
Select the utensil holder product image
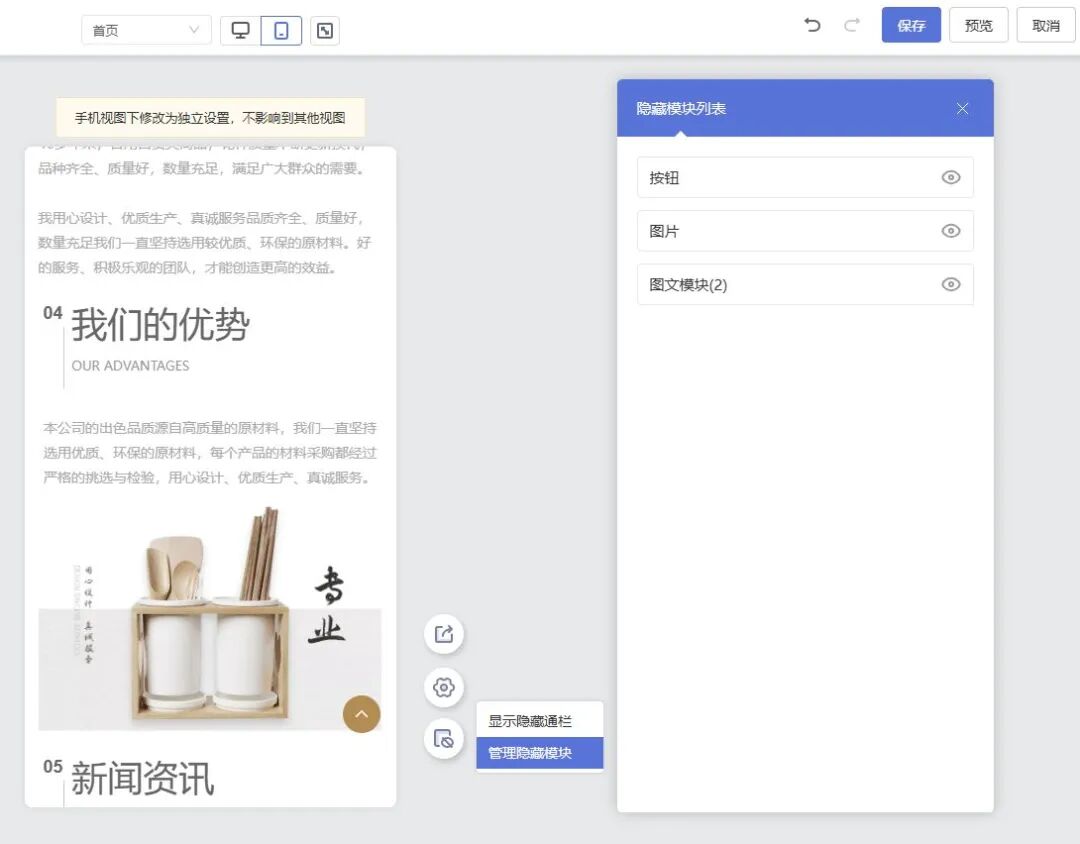coord(209,617)
